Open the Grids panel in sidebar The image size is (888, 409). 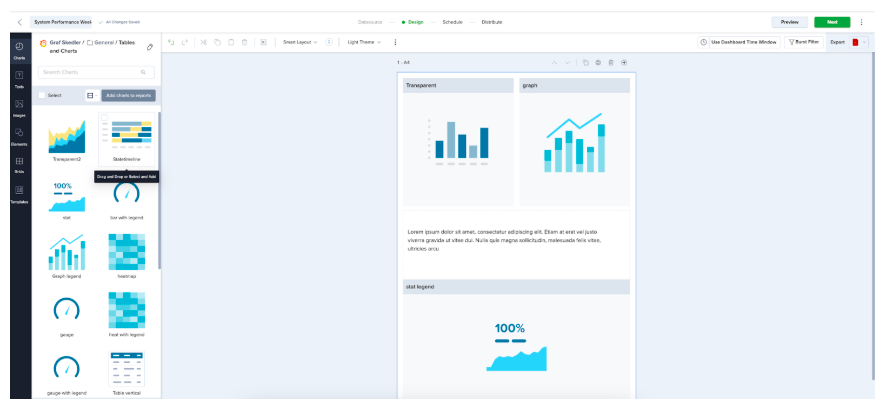20,164
